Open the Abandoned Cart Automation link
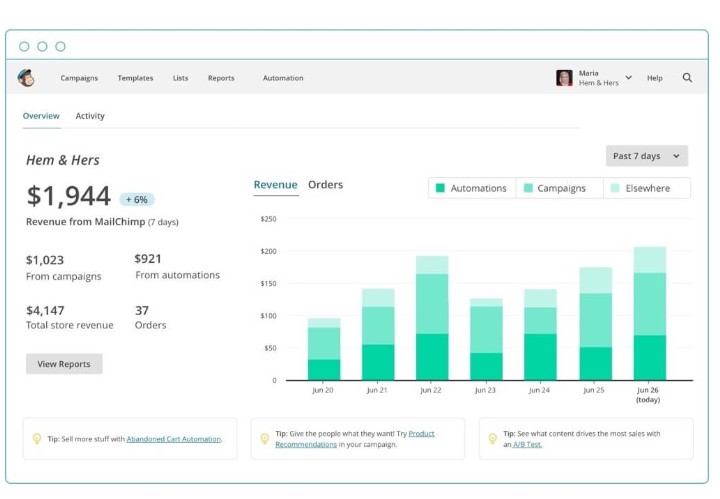720x499 pixels. point(174,439)
